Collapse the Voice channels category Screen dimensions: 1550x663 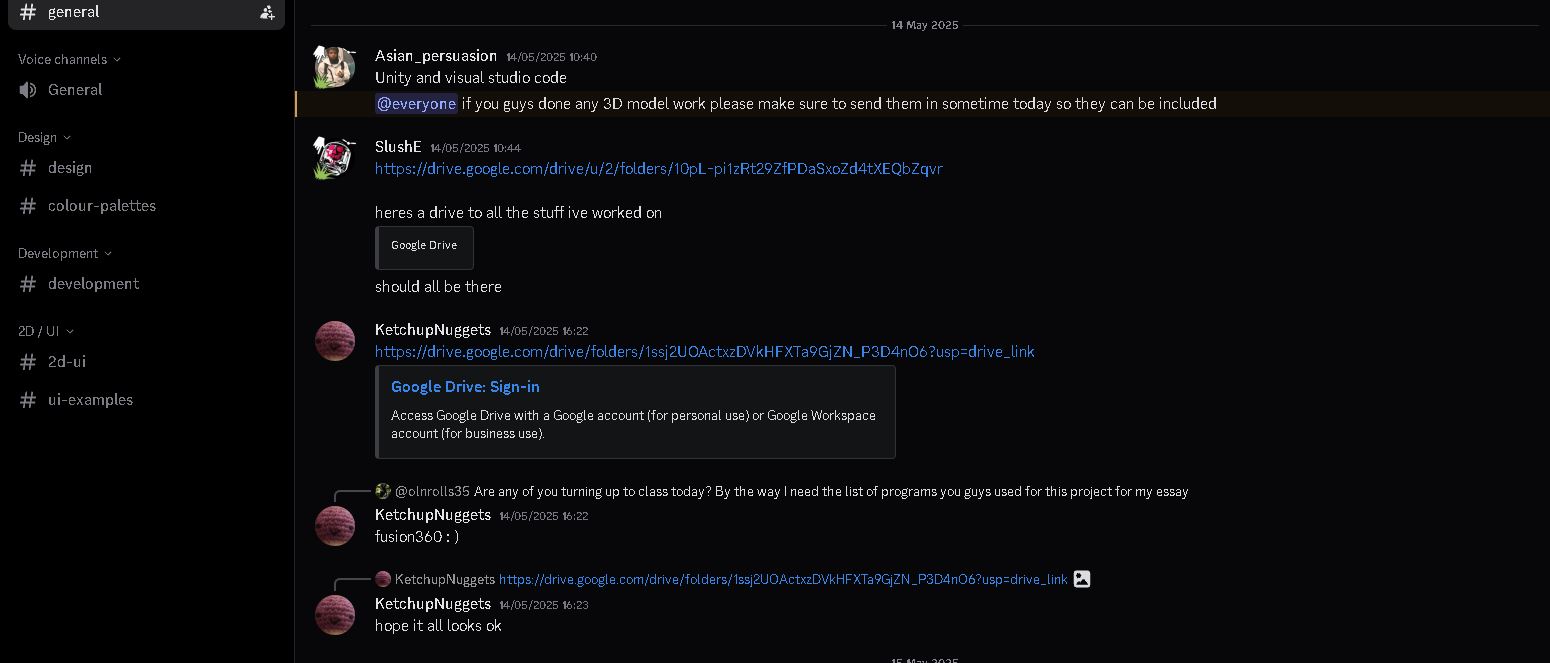coord(68,60)
